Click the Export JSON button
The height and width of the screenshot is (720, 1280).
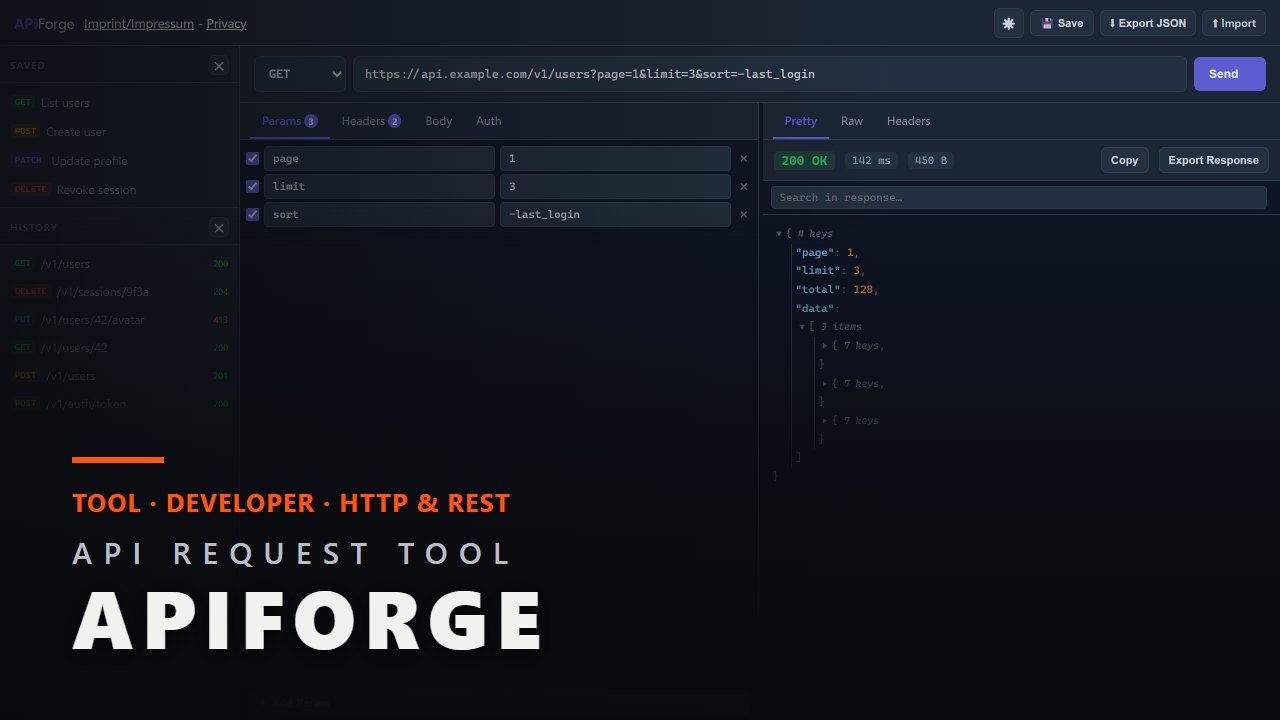coord(1147,23)
